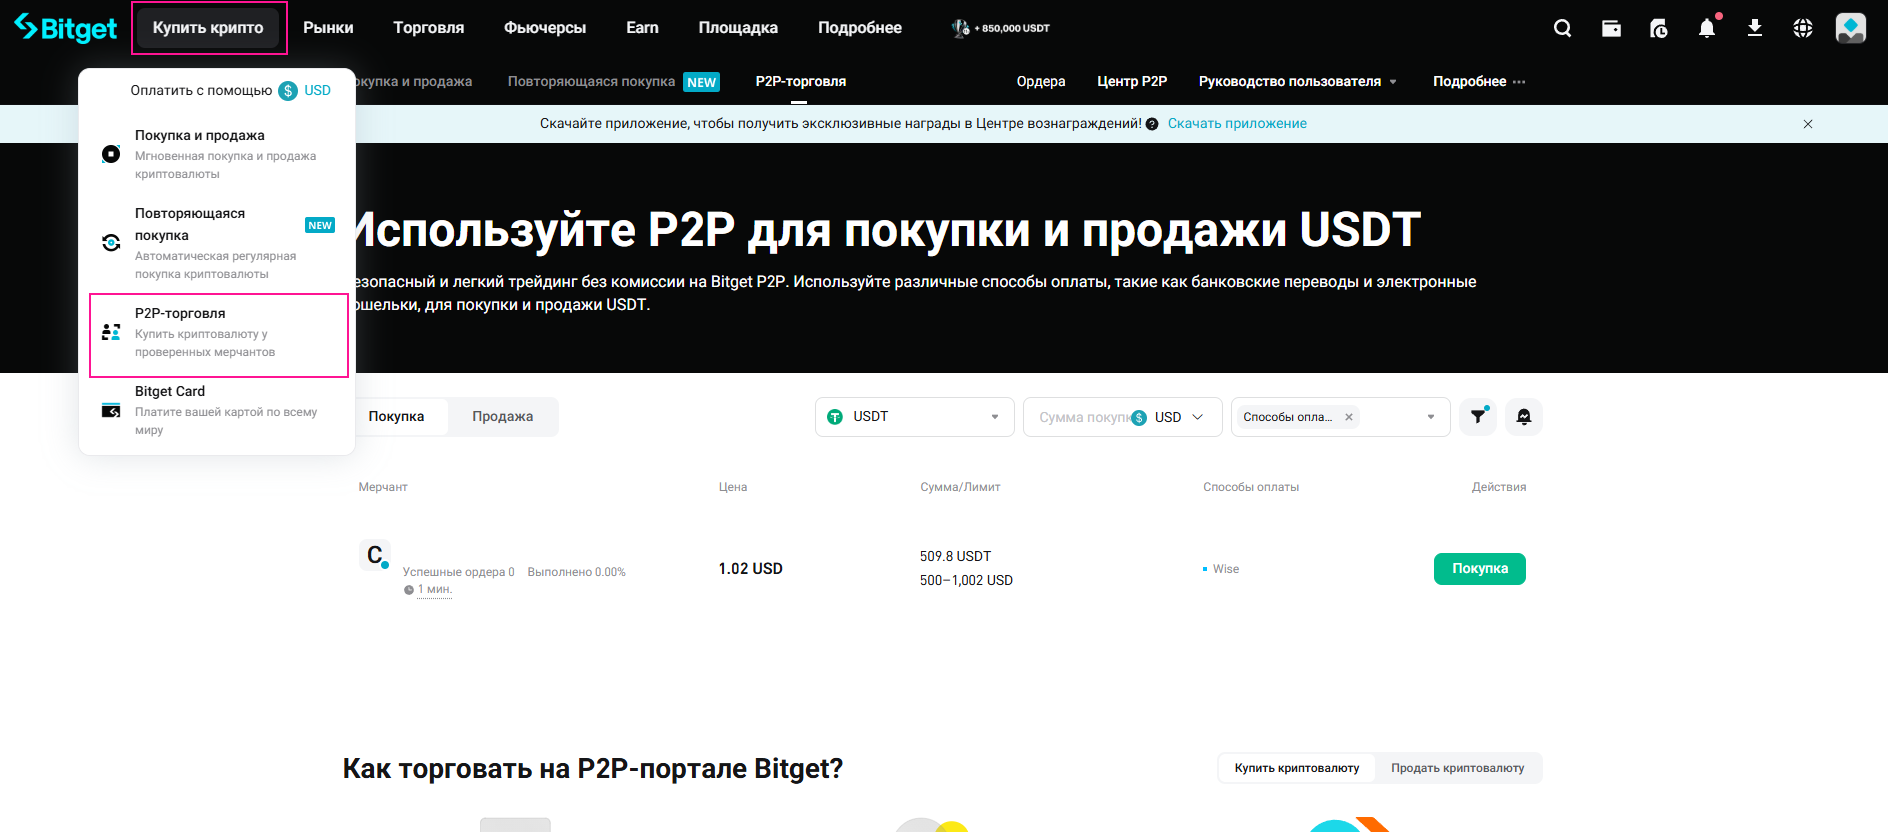Screen dimensions: 1888x832
Task: Open the wallet assets icon
Action: coord(1611,28)
